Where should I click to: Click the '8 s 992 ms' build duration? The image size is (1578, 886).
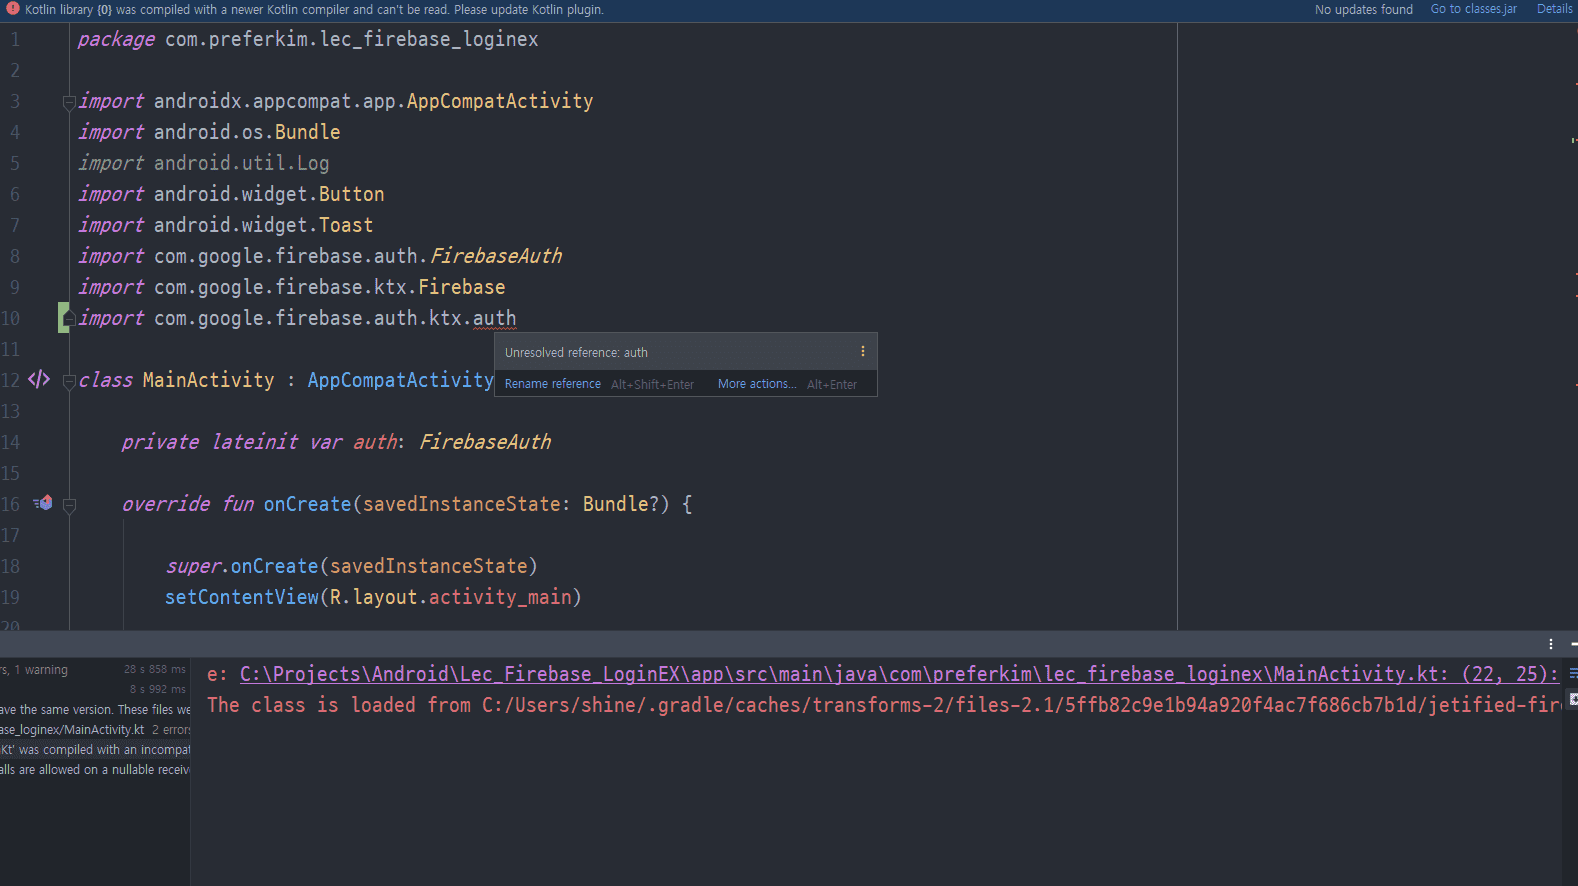[158, 689]
